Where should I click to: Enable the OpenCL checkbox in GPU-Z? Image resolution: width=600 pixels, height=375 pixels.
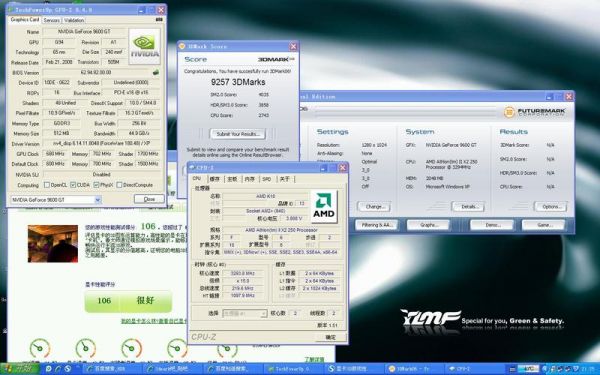pos(47,185)
